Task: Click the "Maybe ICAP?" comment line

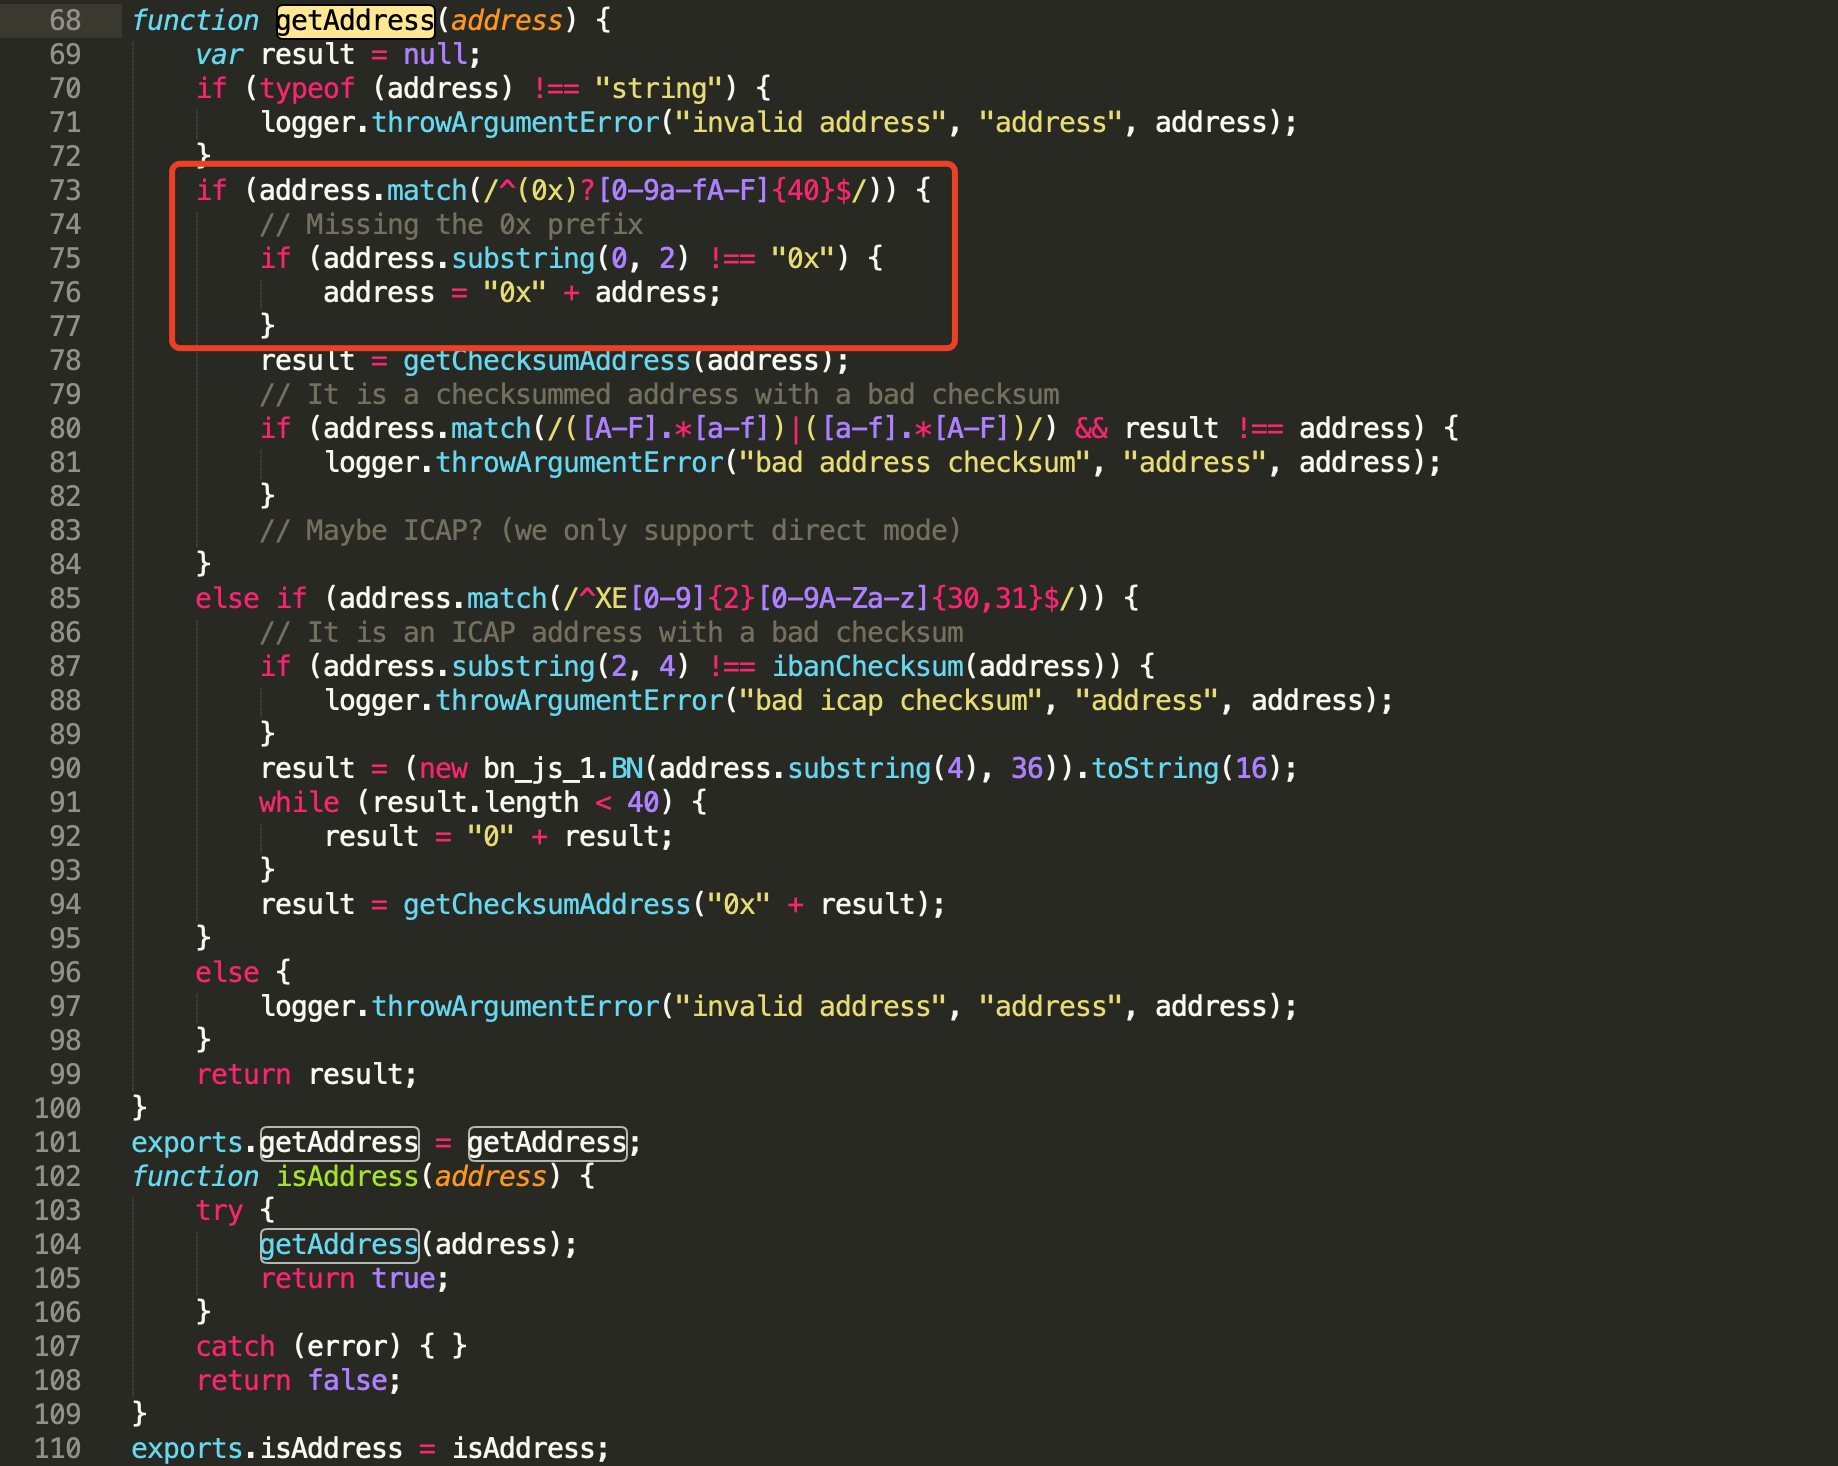Action: (x=609, y=530)
